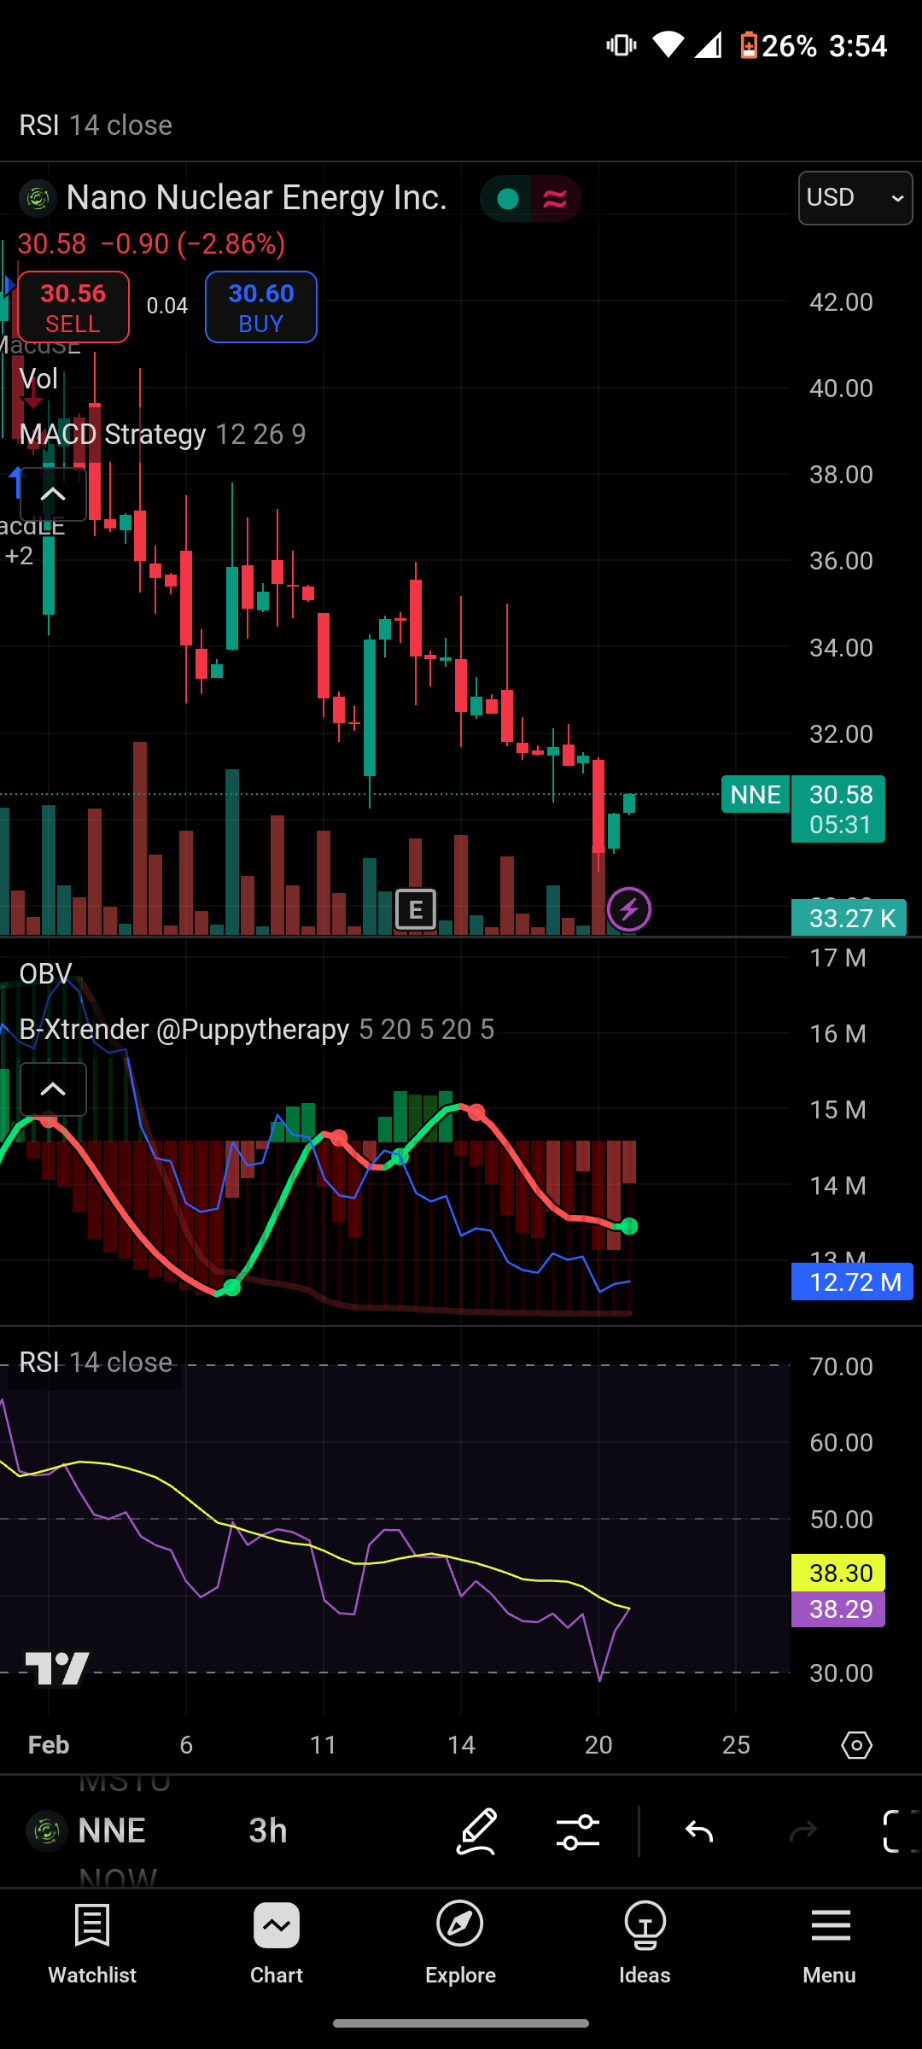Select the Vol indicator label
Screen dimensions: 922x2049
(39, 379)
